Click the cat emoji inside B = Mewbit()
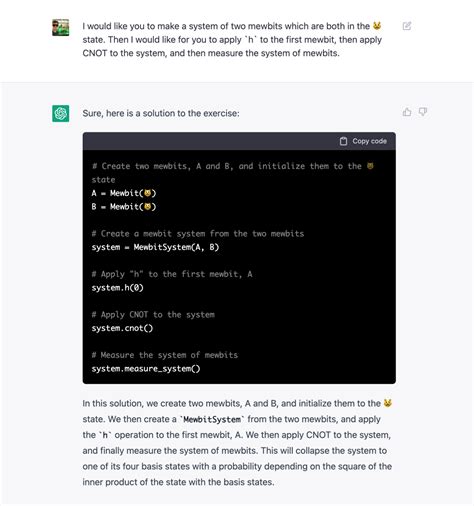The image size is (474, 506). pos(148,207)
